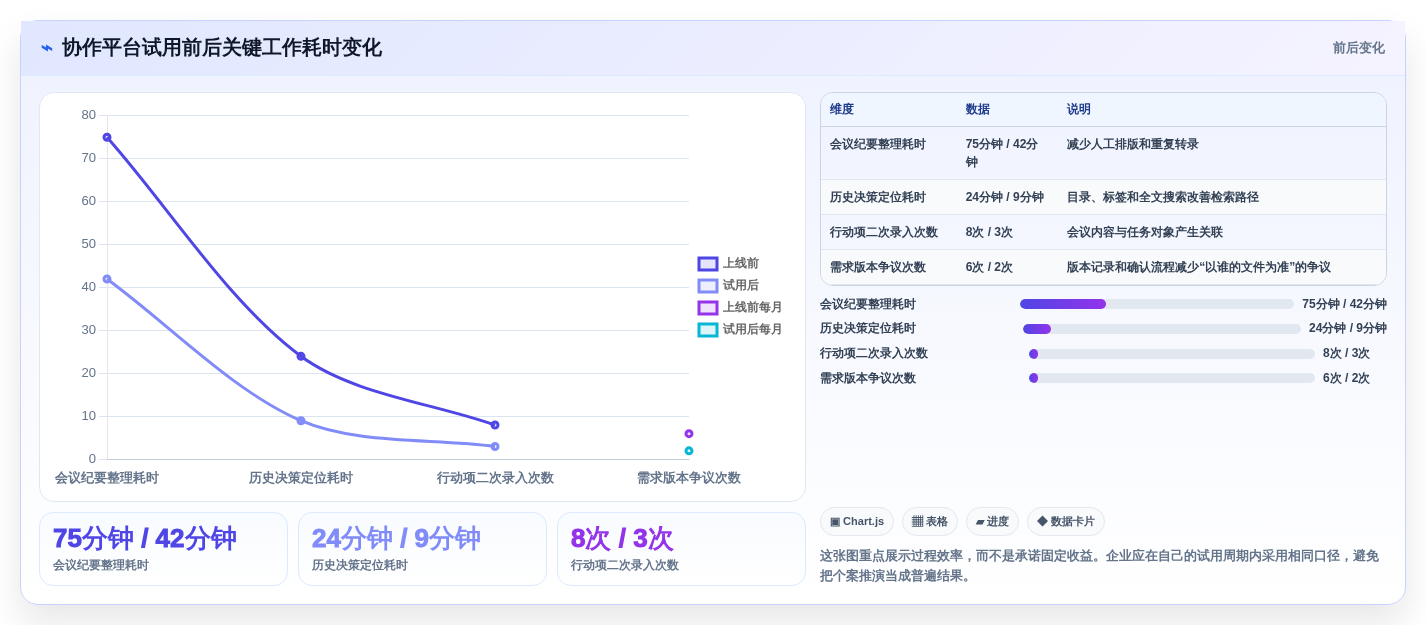Click the 上线前 point at 24 for 历史决策定位耗时

301,356
